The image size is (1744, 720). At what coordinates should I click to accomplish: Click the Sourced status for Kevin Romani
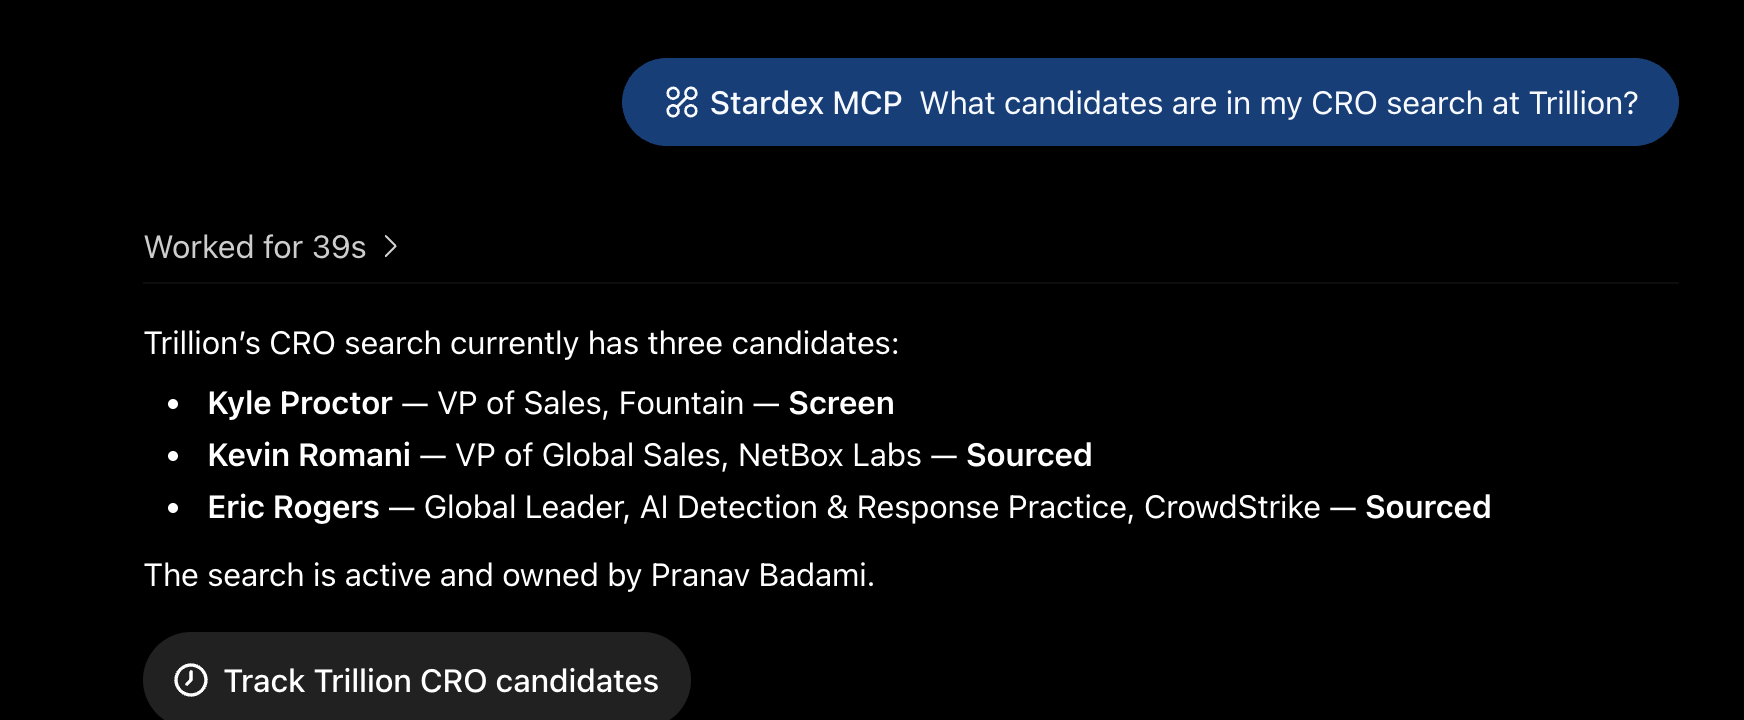point(1029,455)
